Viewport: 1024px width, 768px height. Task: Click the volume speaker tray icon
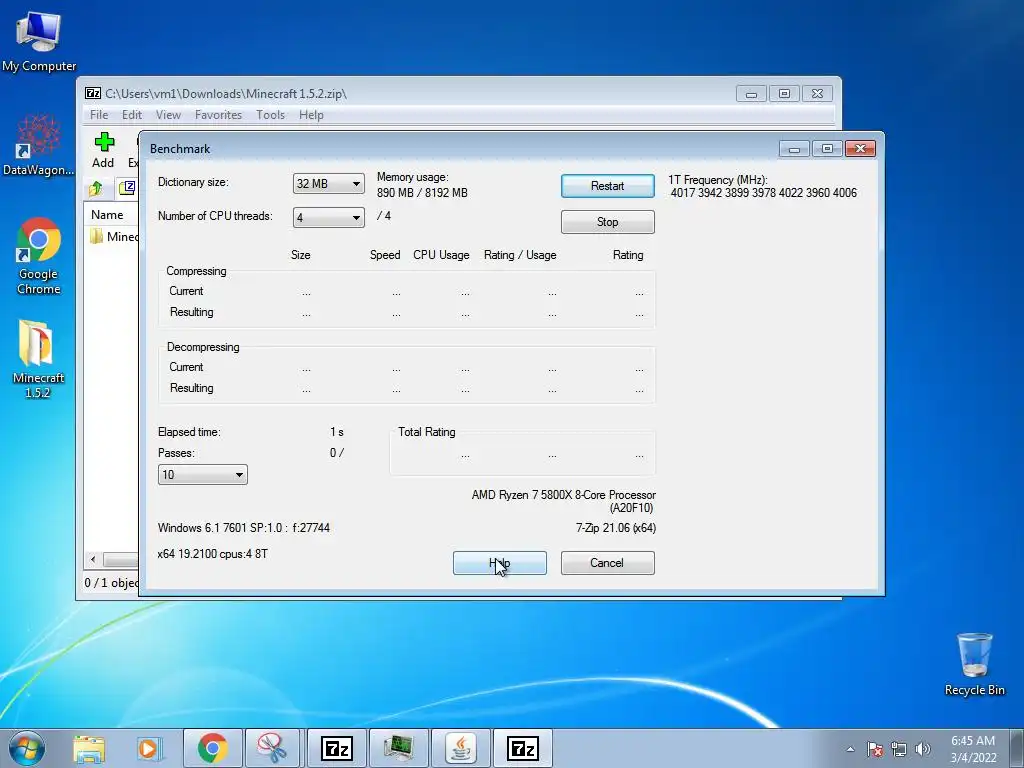(923, 749)
